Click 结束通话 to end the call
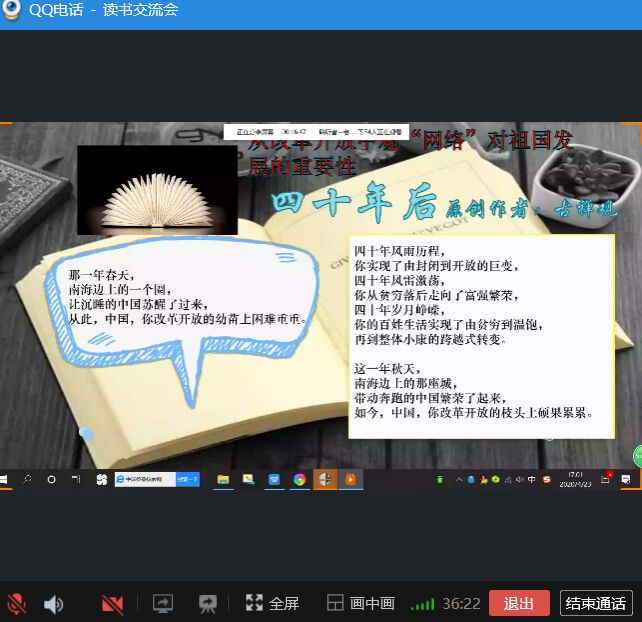Image resolution: width=642 pixels, height=622 pixels. coord(596,603)
